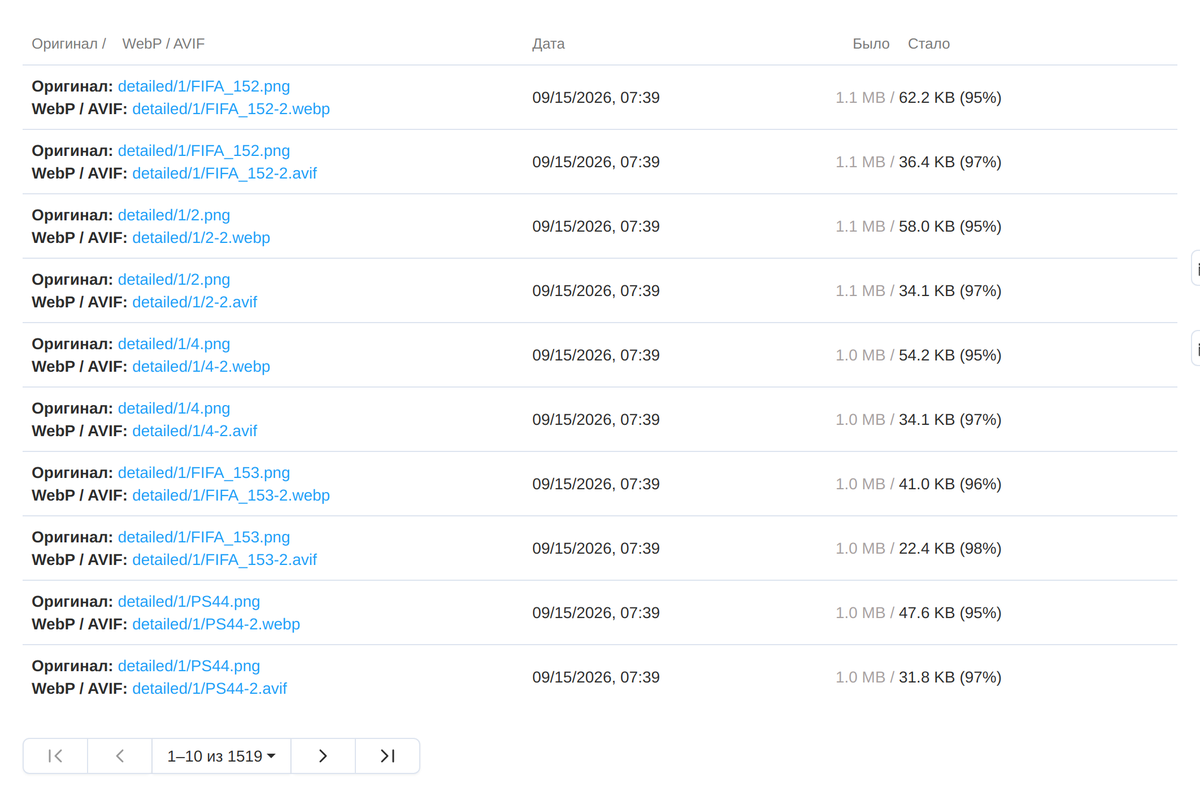Click the "Было" column header
This screenshot has height=800, width=1200.
[x=871, y=44]
